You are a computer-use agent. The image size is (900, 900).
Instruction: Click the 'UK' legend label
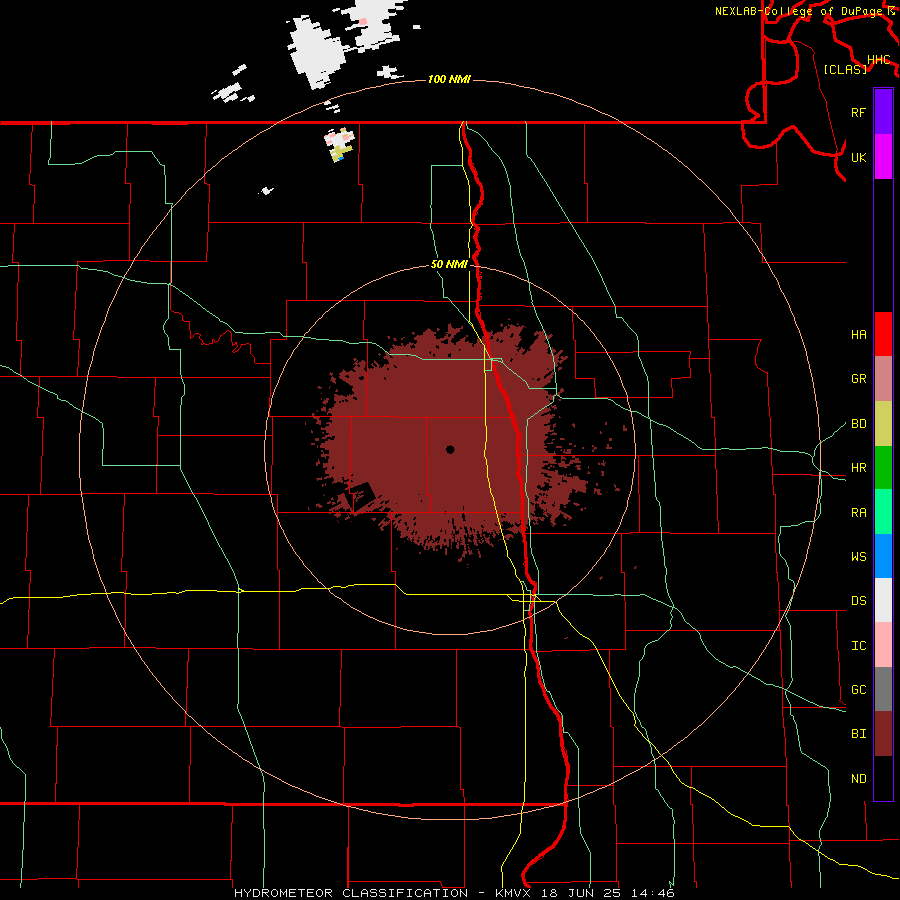pyautogui.click(x=858, y=157)
